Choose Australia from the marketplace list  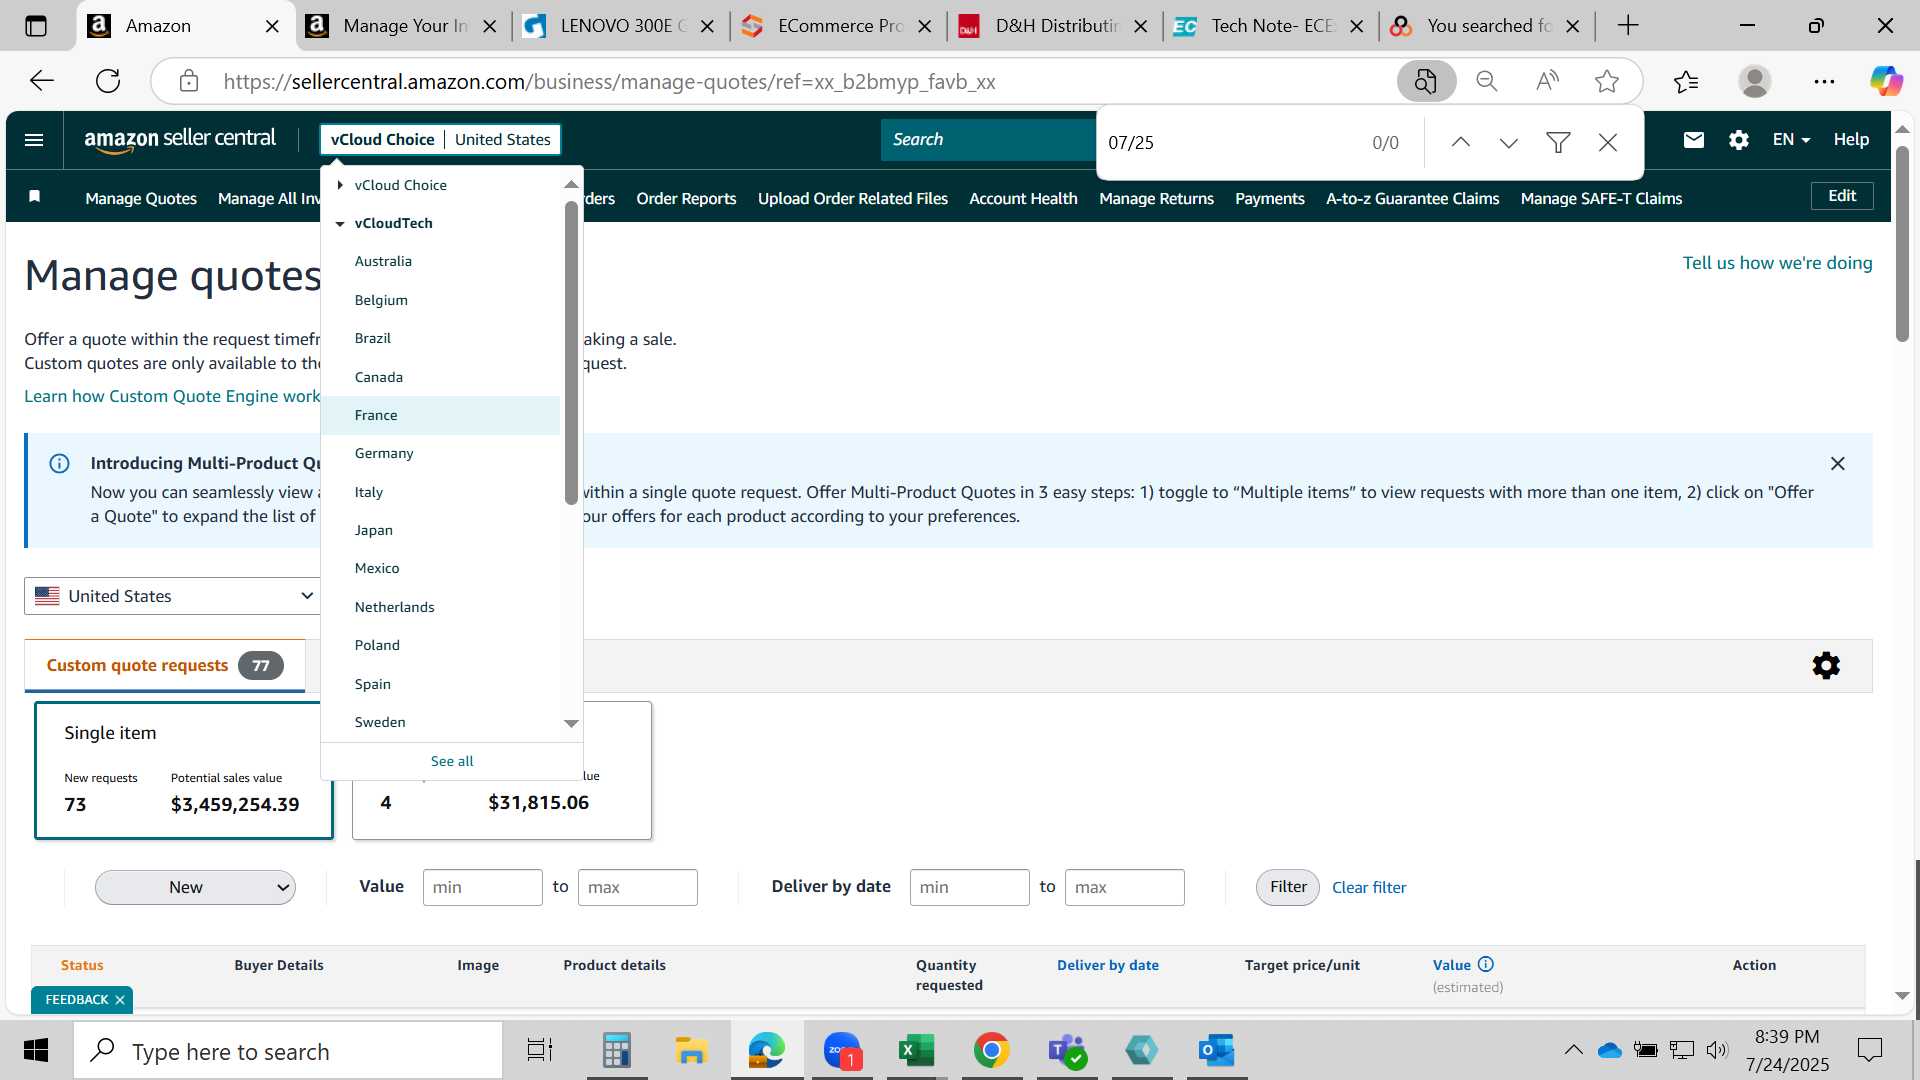click(x=440, y=261)
